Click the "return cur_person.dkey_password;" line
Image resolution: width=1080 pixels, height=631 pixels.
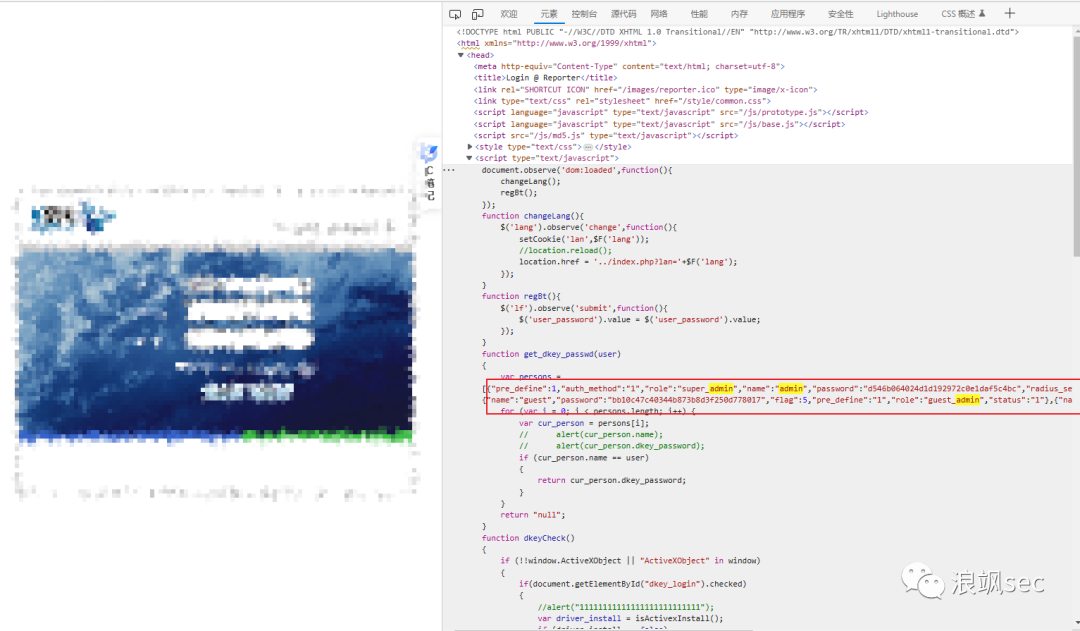point(612,480)
